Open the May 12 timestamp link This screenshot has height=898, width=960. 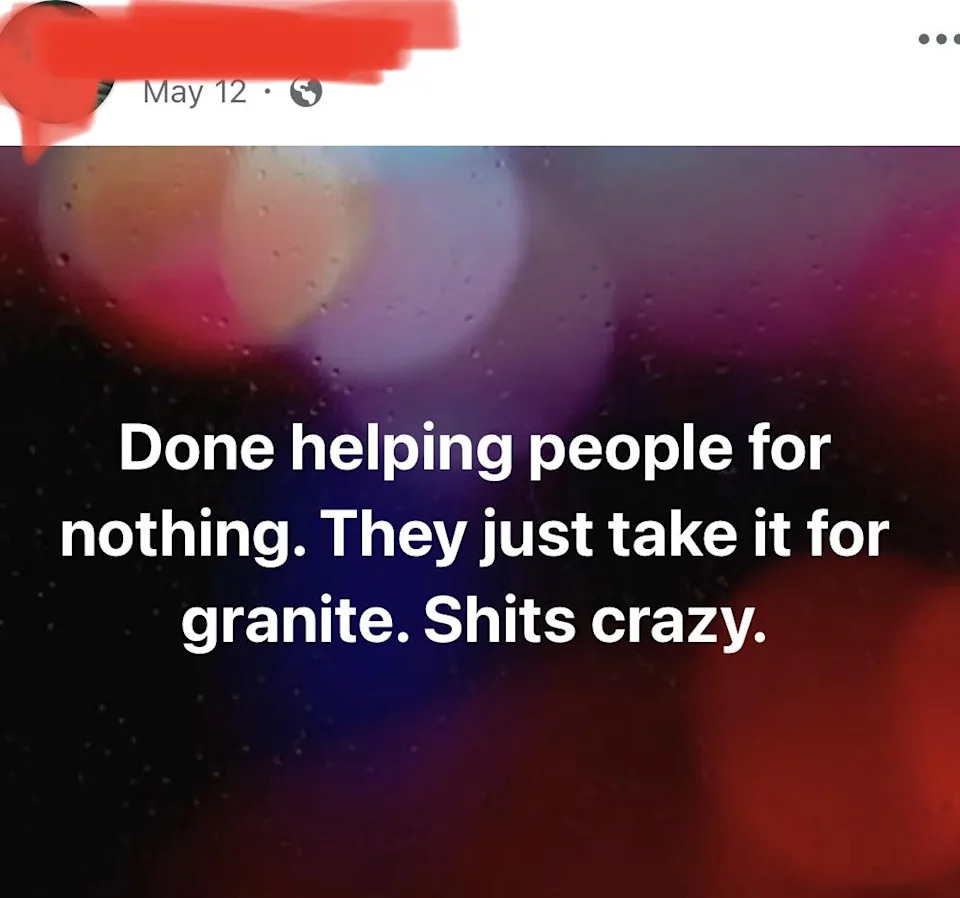(x=194, y=92)
